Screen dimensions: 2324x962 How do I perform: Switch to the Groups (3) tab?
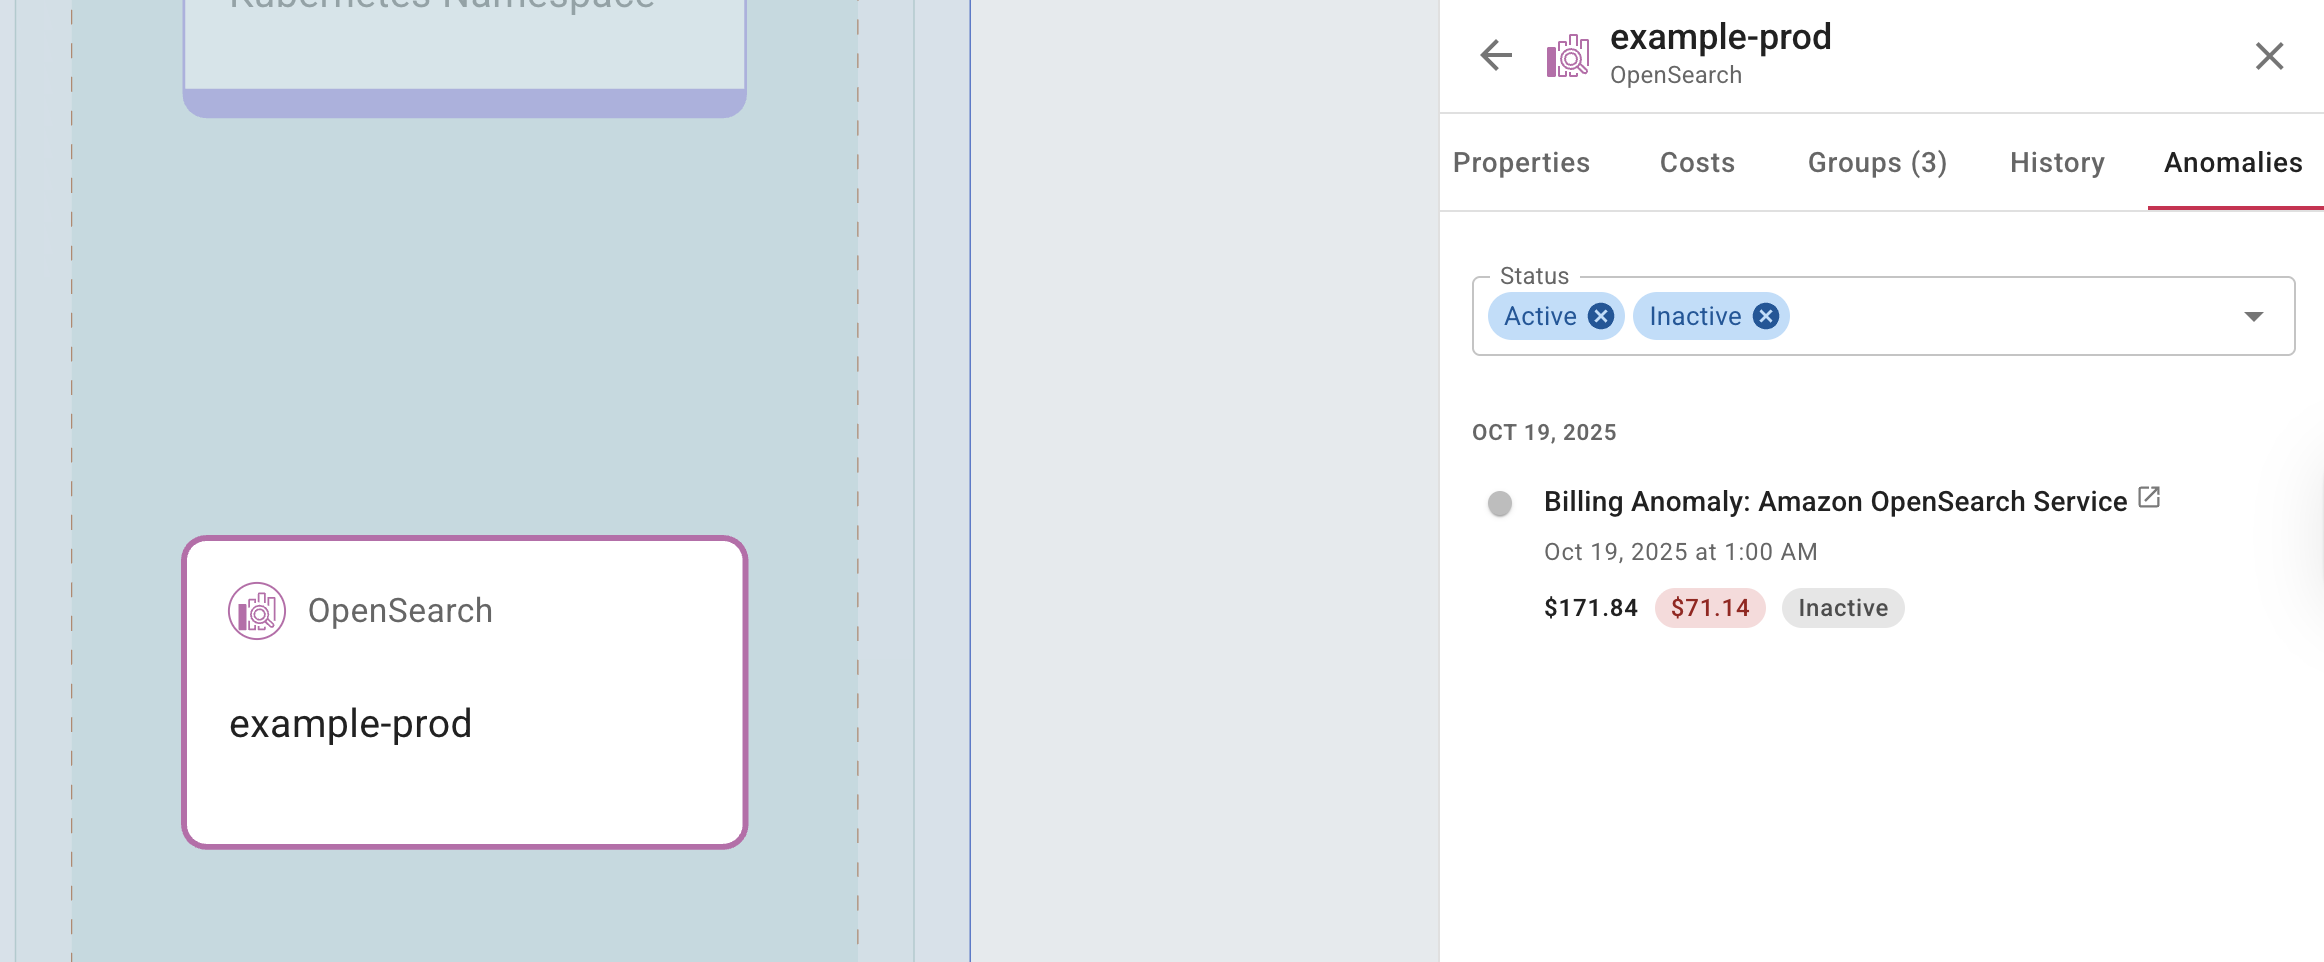pos(1877,162)
